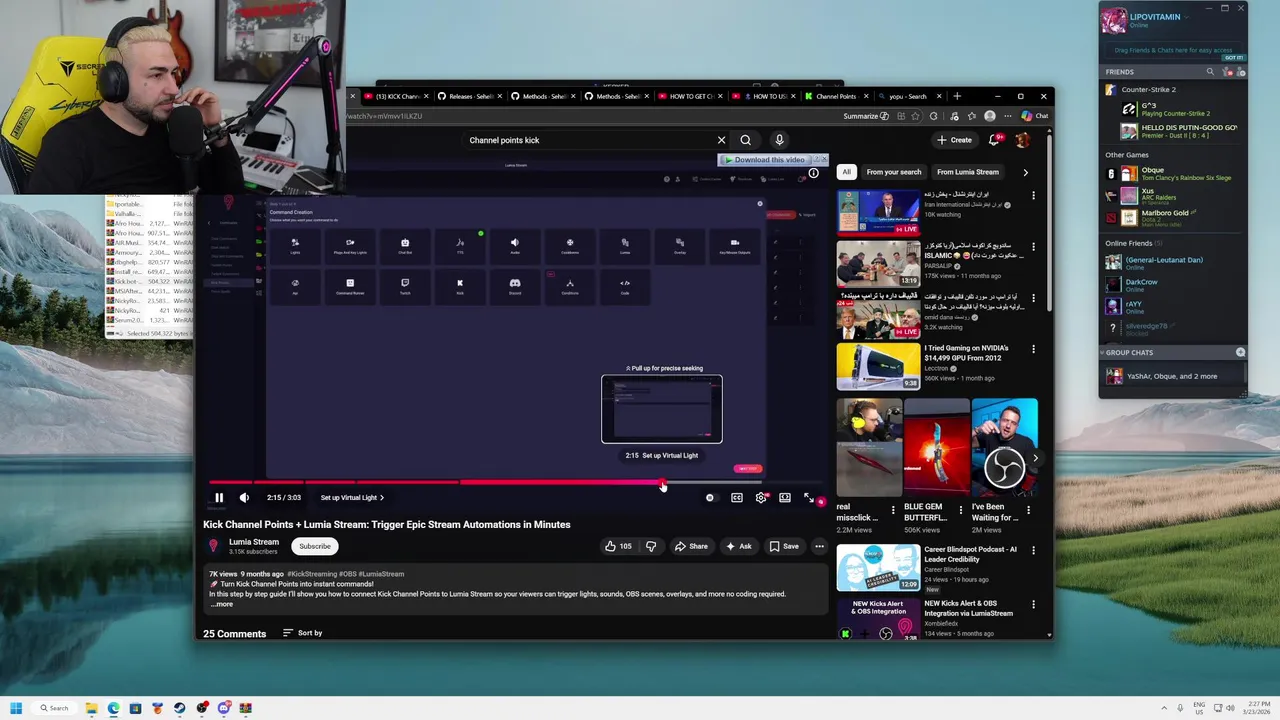Viewport: 1280px width, 720px height.
Task: Open Iran International live video thumbnail
Action: pyautogui.click(x=878, y=212)
